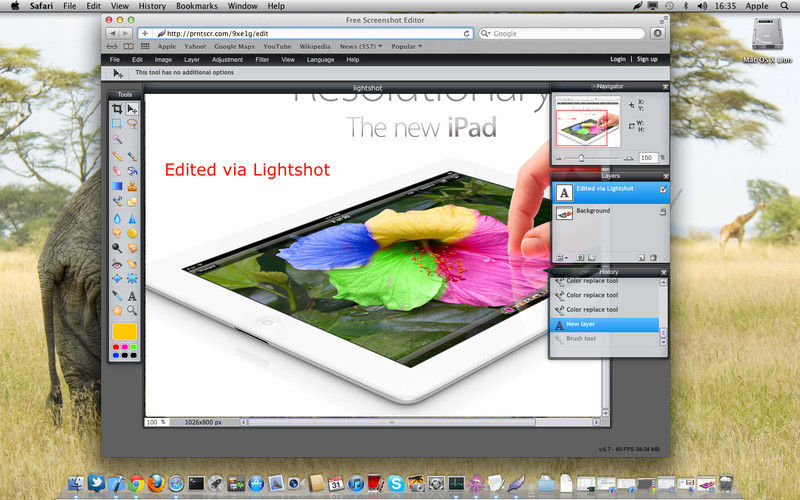Screen dimensions: 800x500
Task: Toggle layer settings at Layers panel bottom-left
Action: click(x=561, y=258)
